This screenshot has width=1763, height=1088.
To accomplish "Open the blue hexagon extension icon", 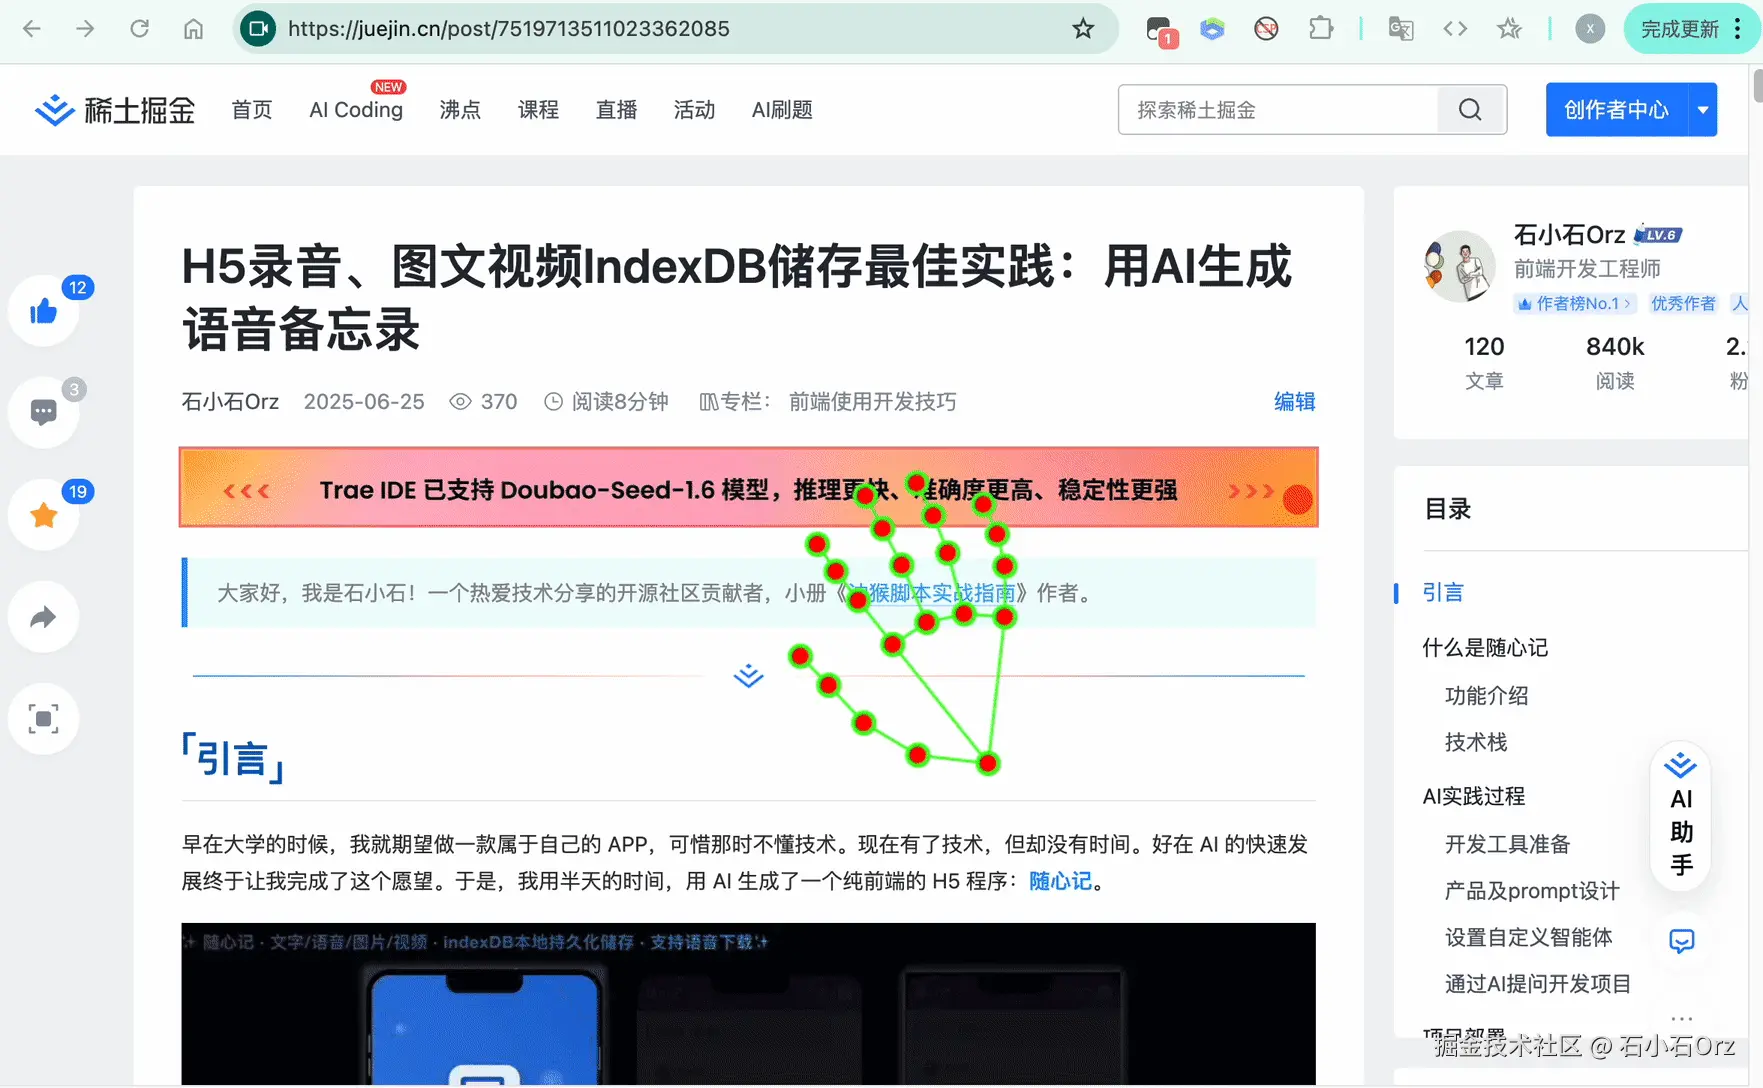I will pyautogui.click(x=1212, y=29).
